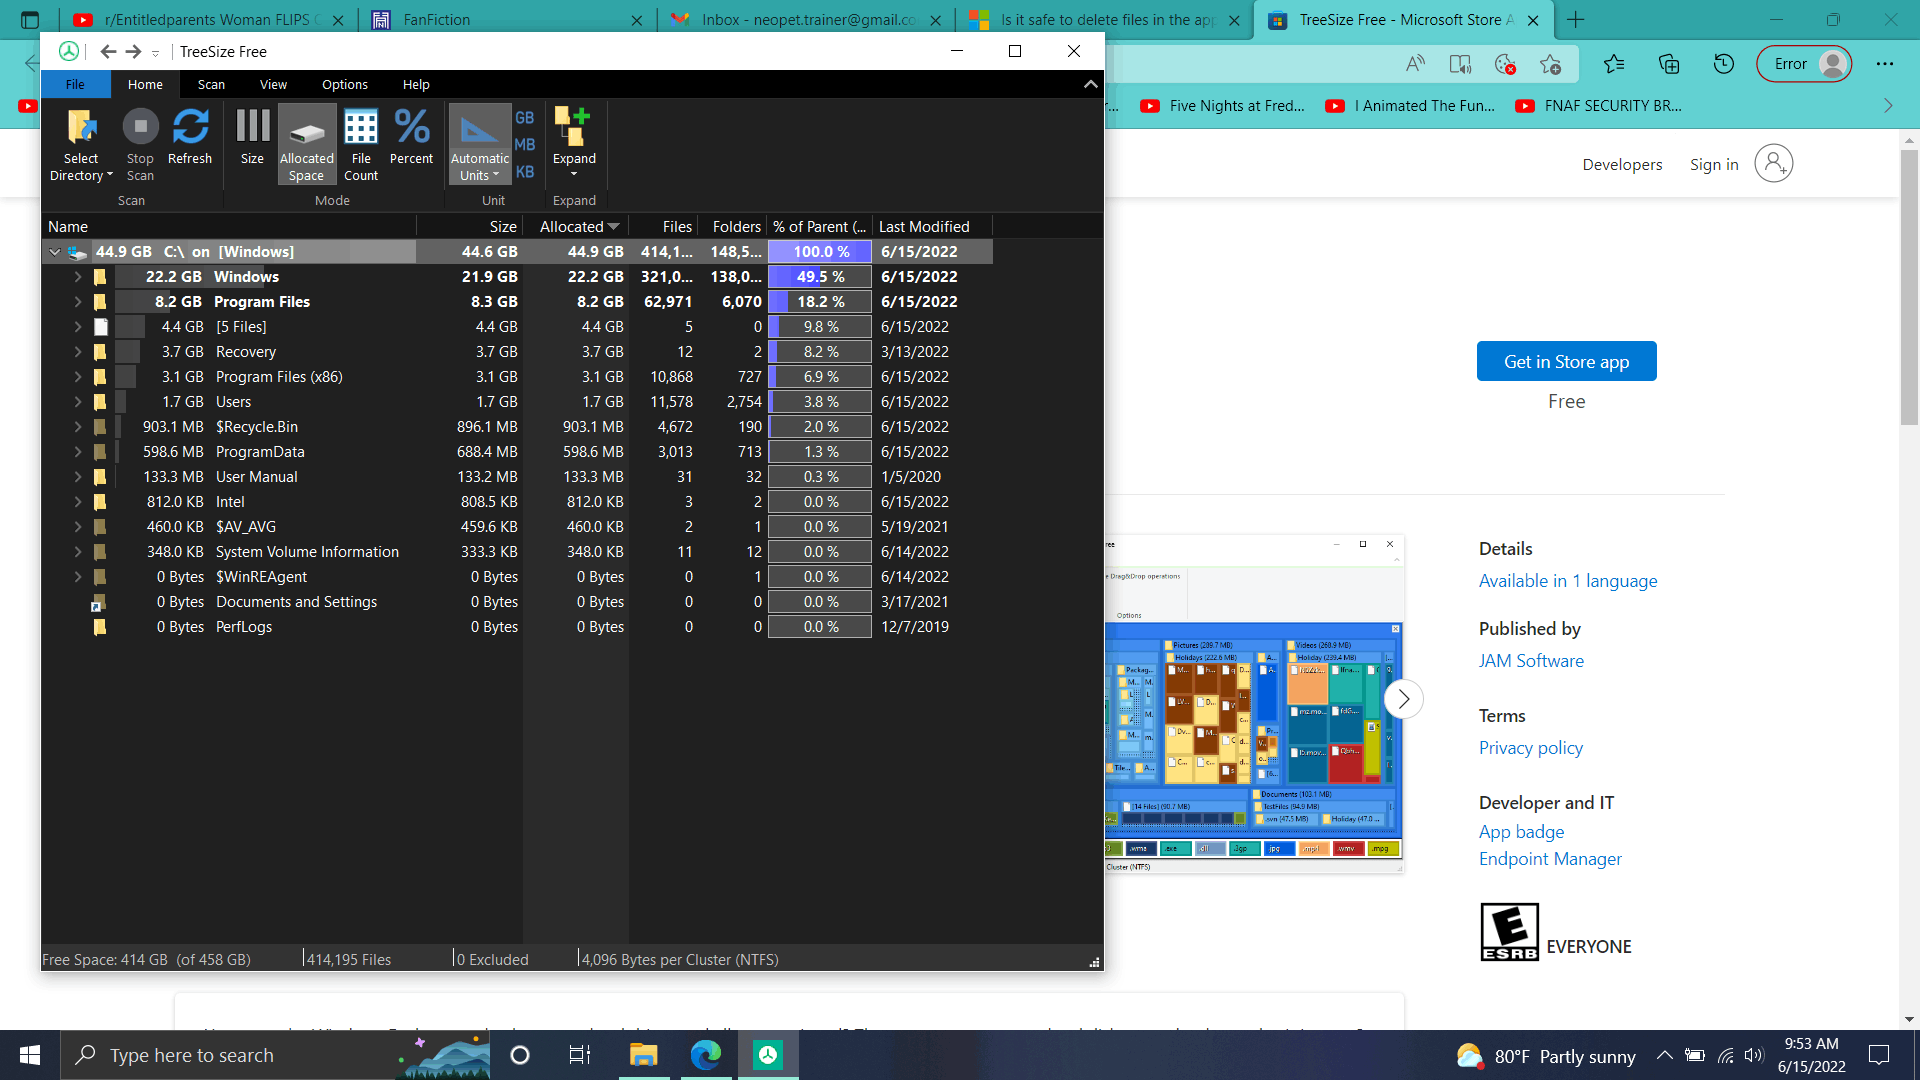Select the PerfLogs folder
This screenshot has width=1920, height=1080.
click(x=518, y=627)
